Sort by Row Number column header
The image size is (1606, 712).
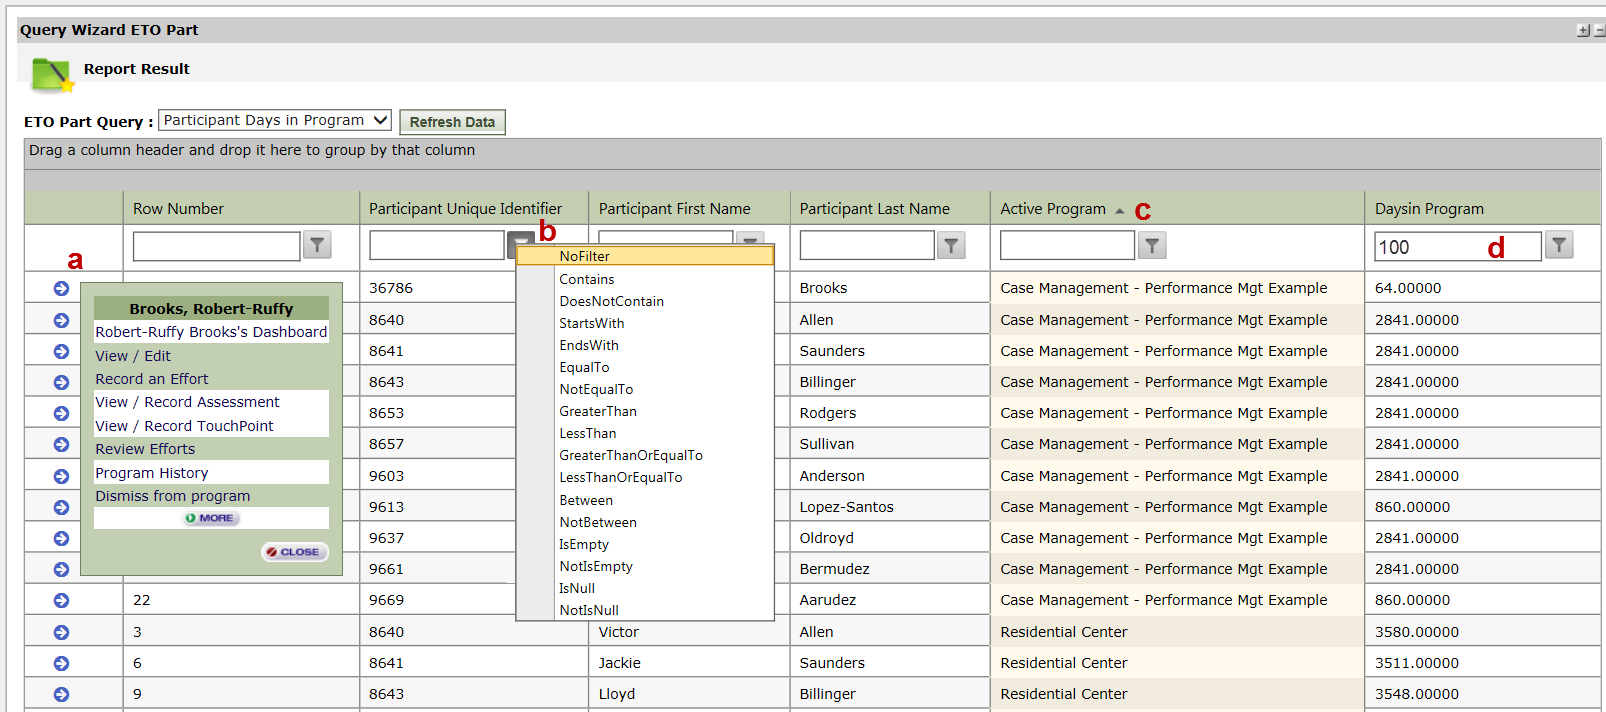pyautogui.click(x=178, y=209)
